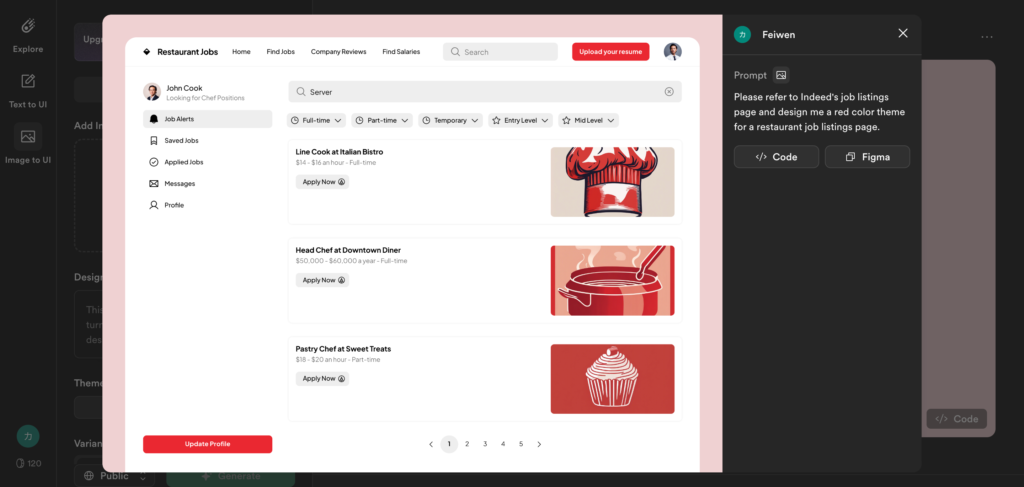This screenshot has width=1024, height=487.
Task: Open Messages in sidebar
Action: coord(208,183)
